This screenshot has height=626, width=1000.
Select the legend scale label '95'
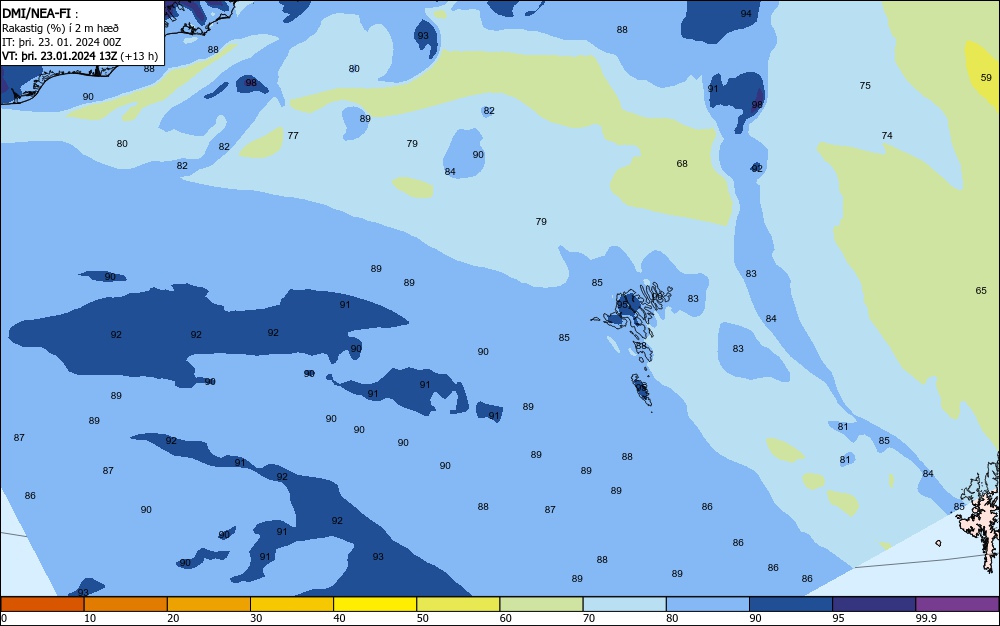pos(838,618)
